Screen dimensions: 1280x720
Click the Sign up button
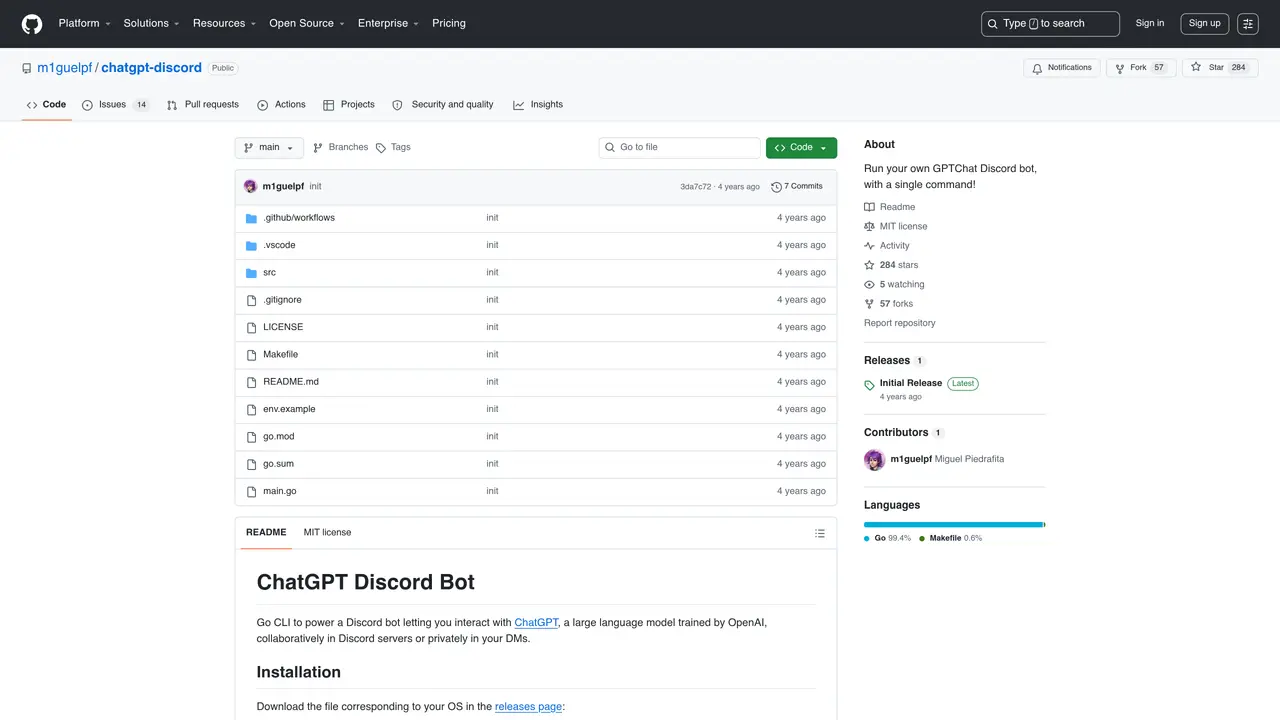point(1205,23)
